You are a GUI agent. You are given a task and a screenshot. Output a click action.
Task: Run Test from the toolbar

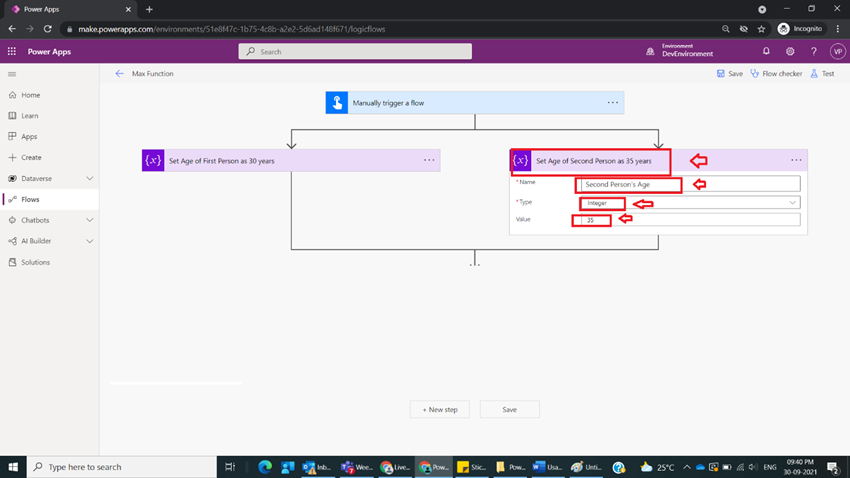tap(822, 74)
